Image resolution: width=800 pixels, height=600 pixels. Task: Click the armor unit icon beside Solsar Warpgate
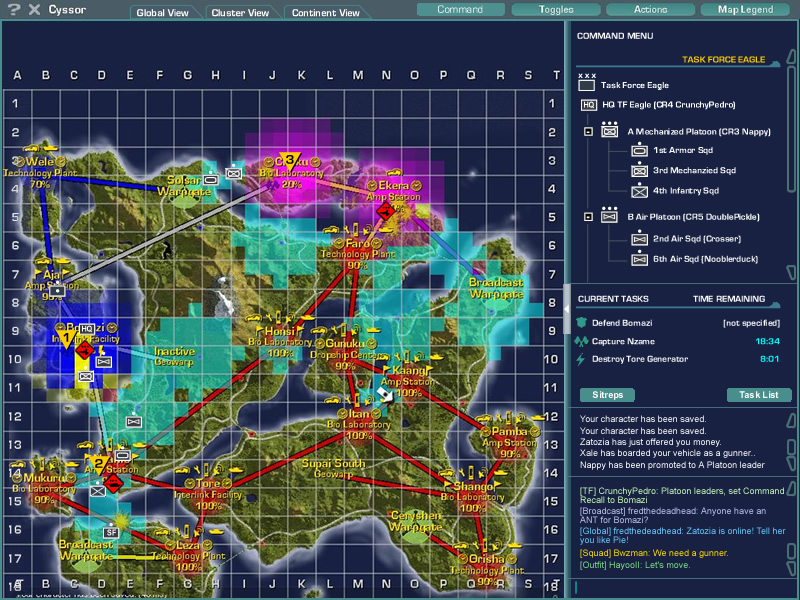coord(210,179)
